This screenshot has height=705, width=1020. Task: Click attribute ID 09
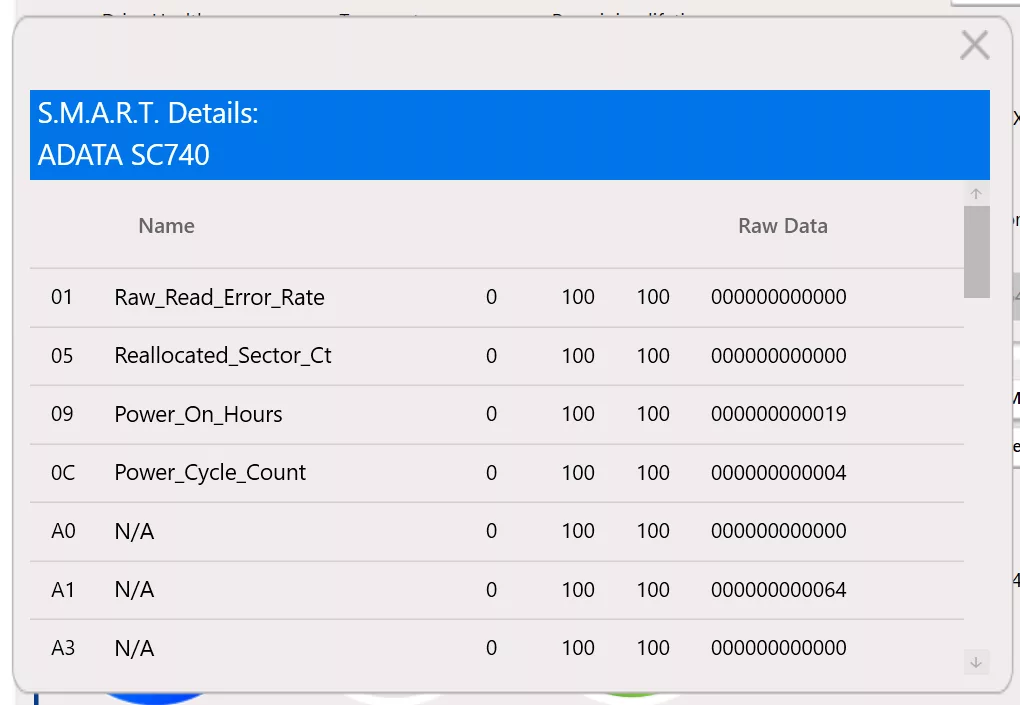(62, 414)
